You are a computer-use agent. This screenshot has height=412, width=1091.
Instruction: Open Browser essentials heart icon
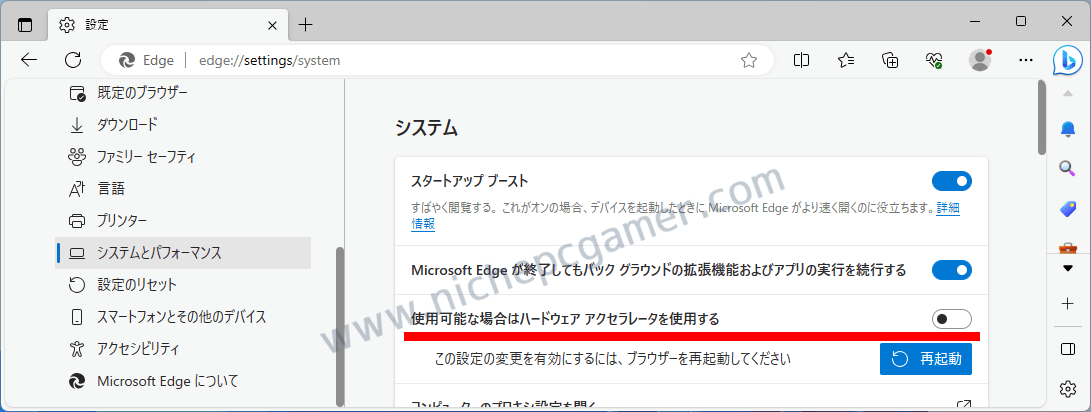coord(934,61)
